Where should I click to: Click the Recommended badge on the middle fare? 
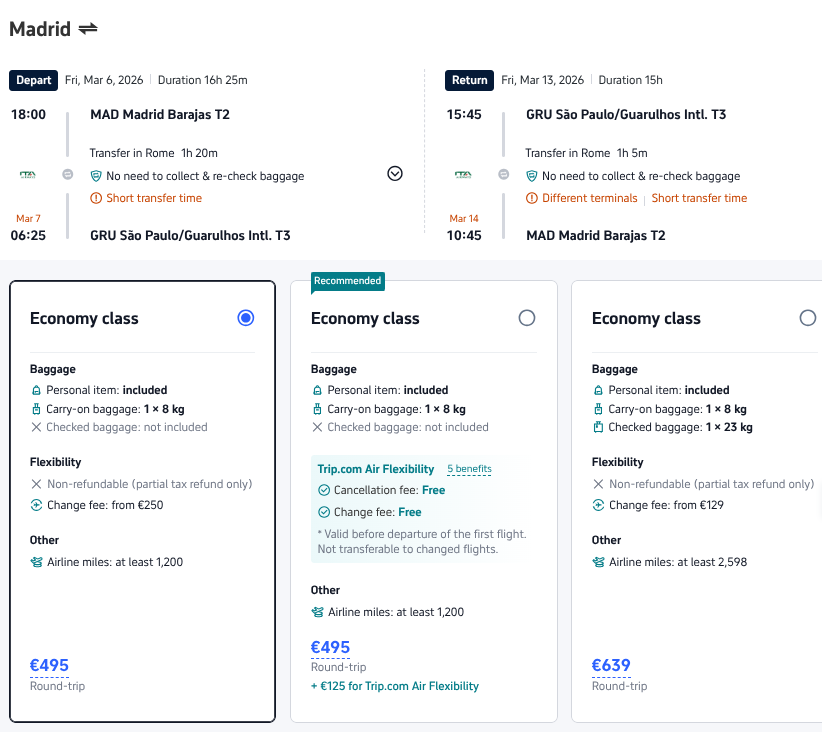[x=347, y=281]
